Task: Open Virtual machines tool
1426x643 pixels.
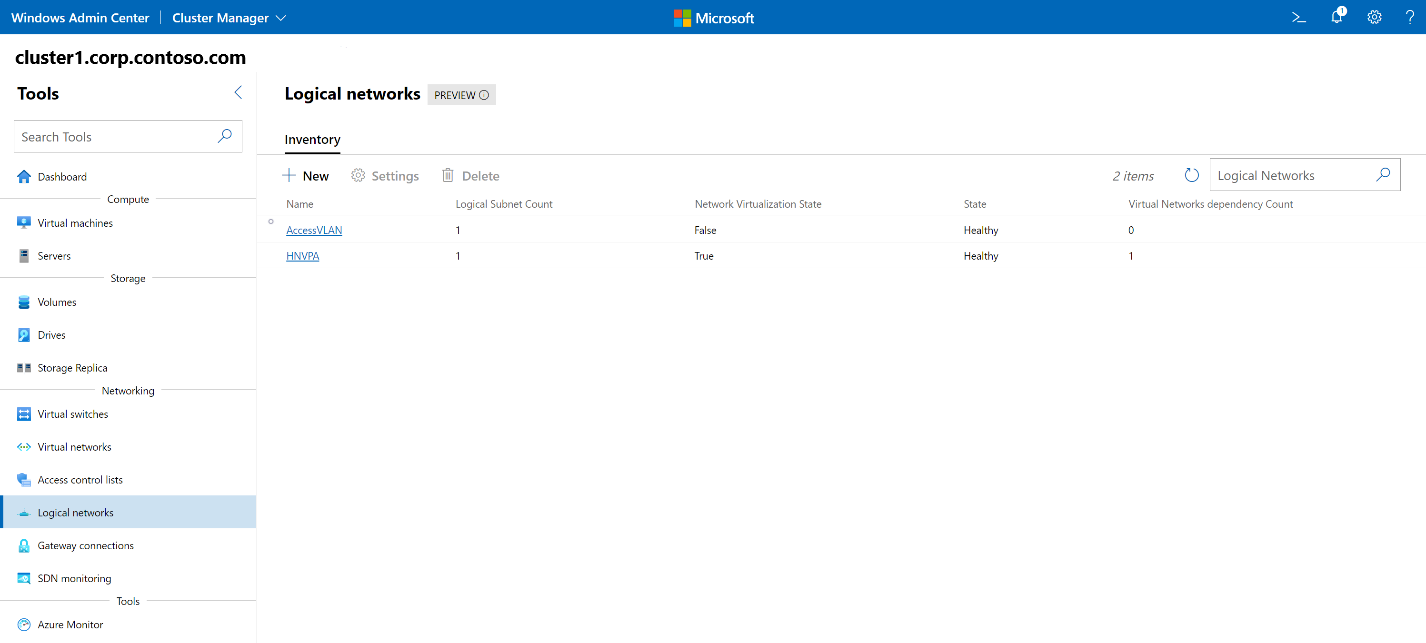Action: (x=75, y=223)
